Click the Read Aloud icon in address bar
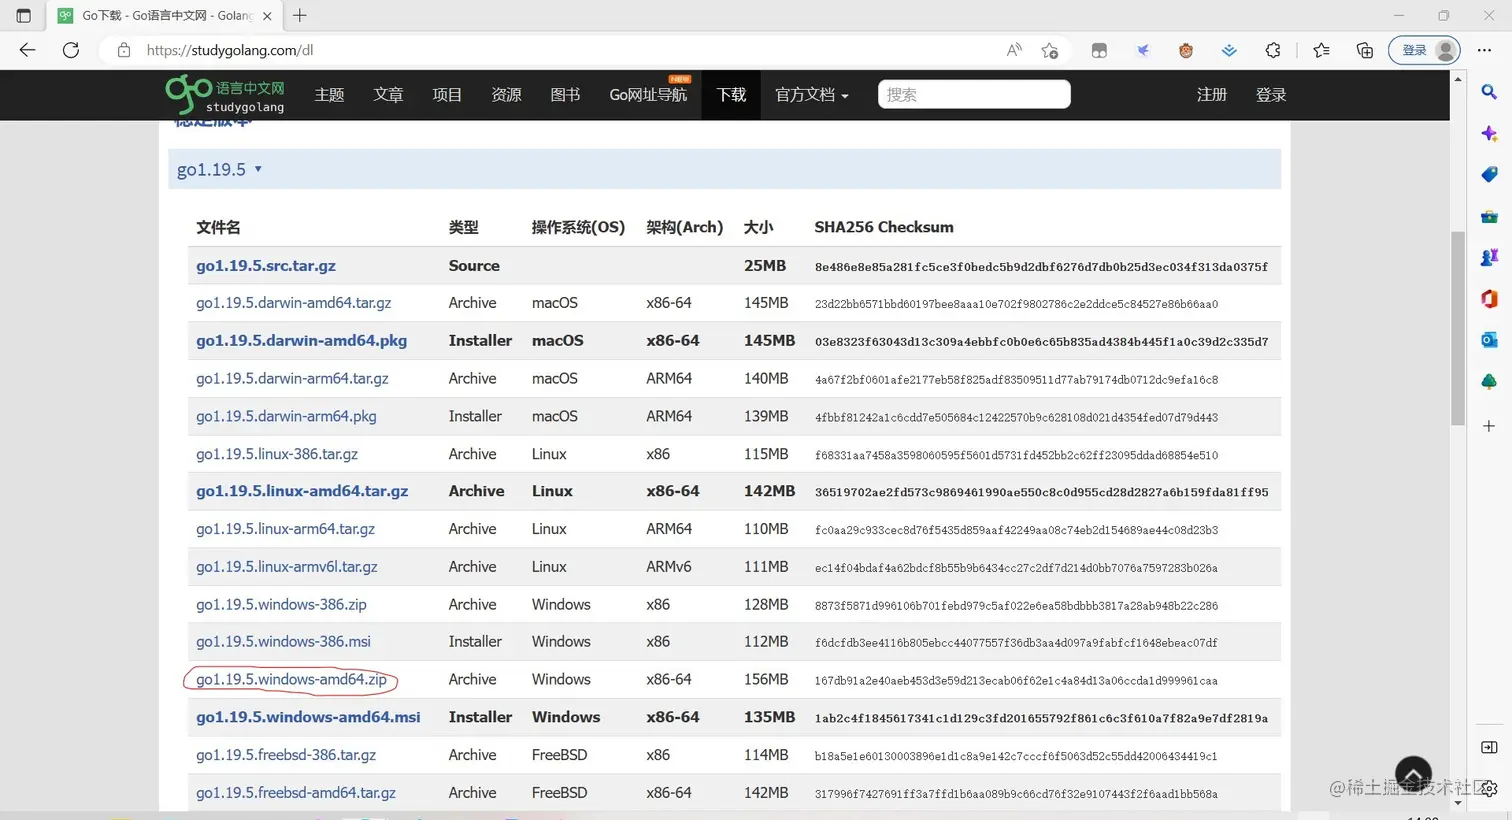 click(1014, 50)
